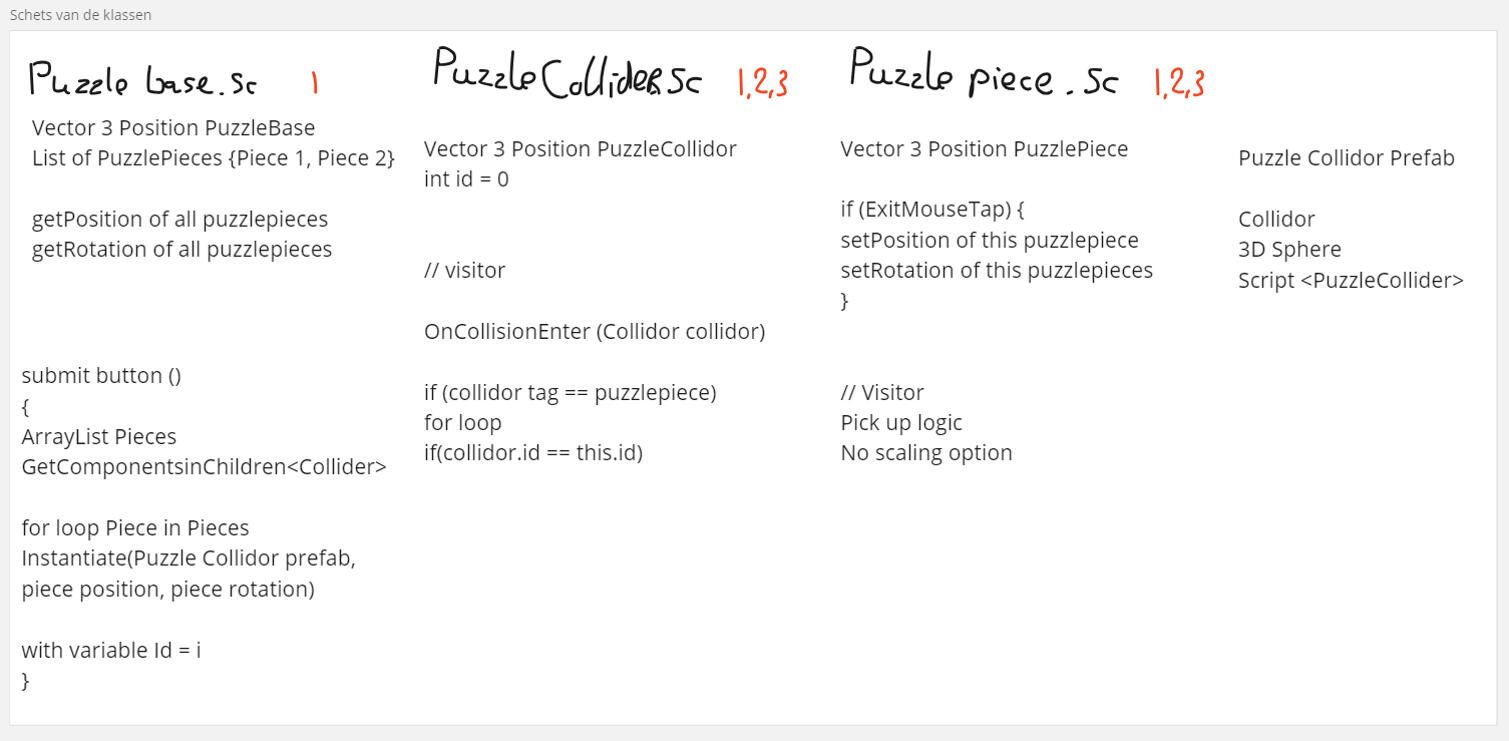Viewport: 1509px width, 741px height.
Task: Click the "Schets van de klassen" title label
Action: tap(81, 16)
